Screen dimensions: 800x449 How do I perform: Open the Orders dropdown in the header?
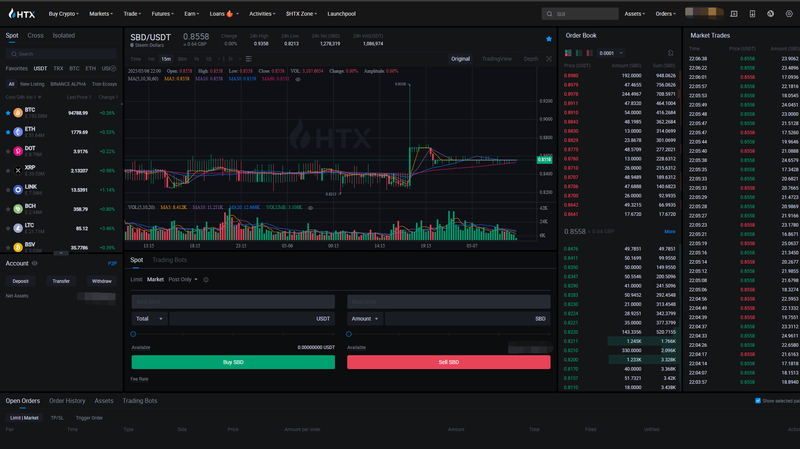[x=665, y=14]
